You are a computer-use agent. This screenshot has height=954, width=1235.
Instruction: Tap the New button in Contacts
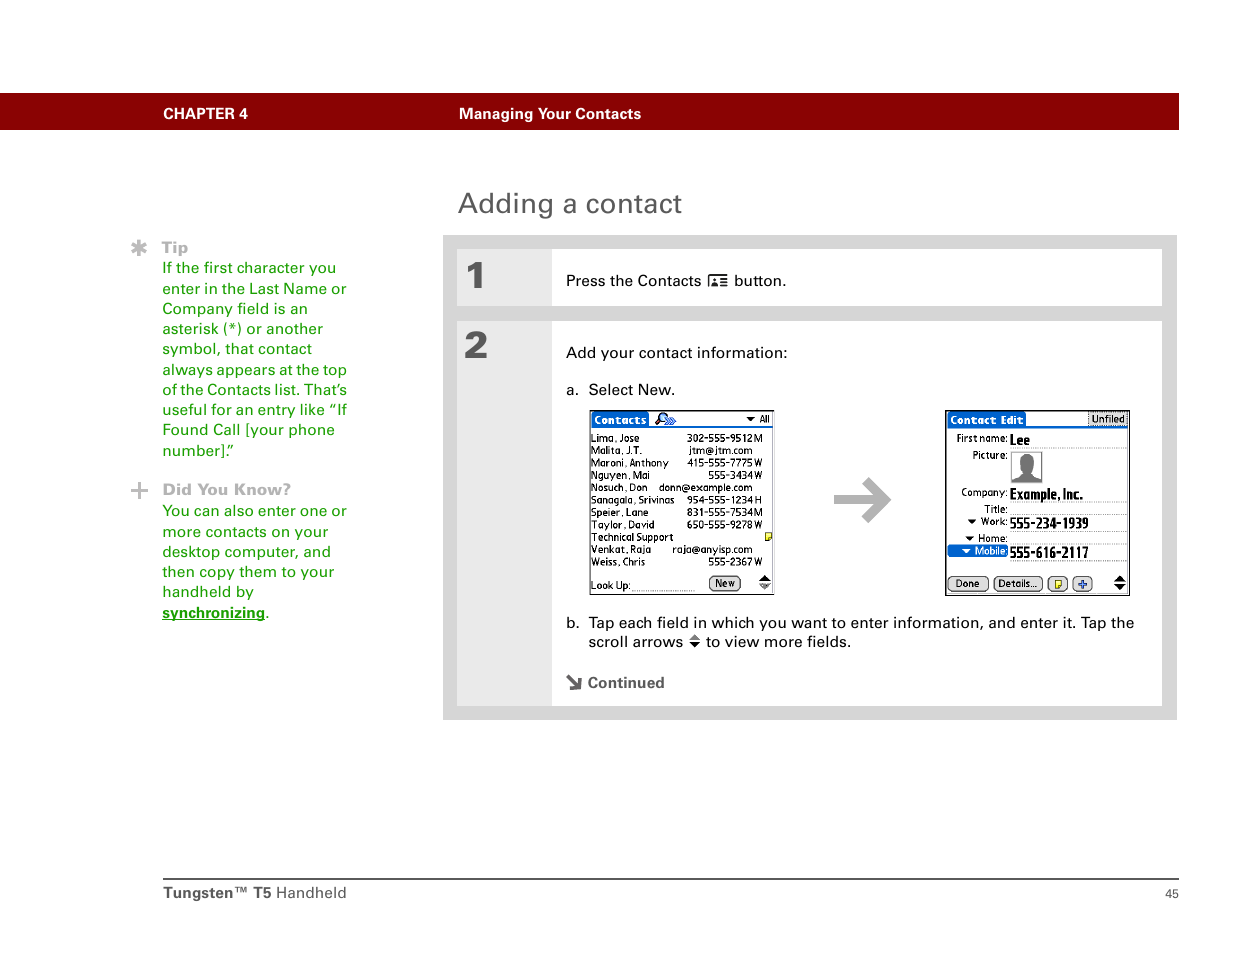[x=725, y=584]
